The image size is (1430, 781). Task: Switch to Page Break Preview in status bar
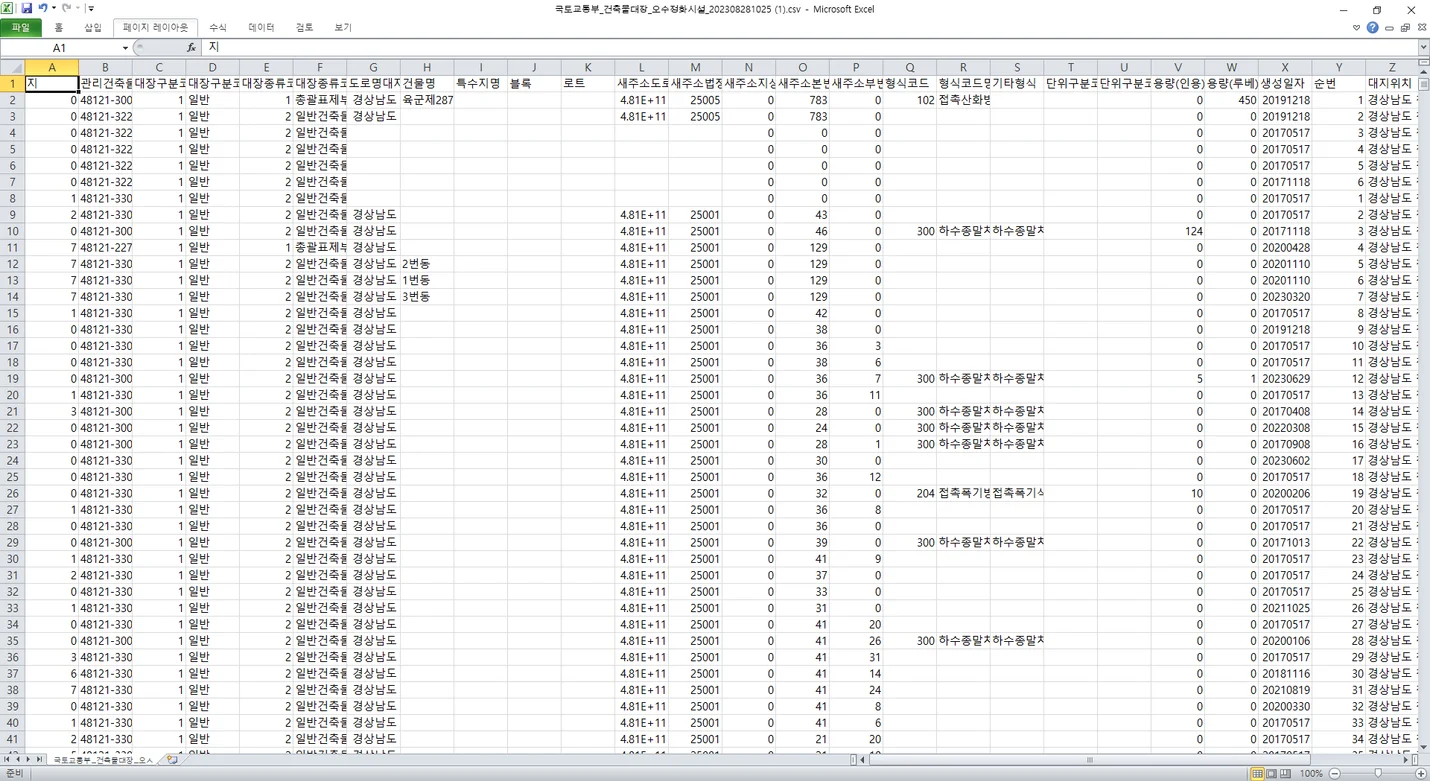(1285, 774)
